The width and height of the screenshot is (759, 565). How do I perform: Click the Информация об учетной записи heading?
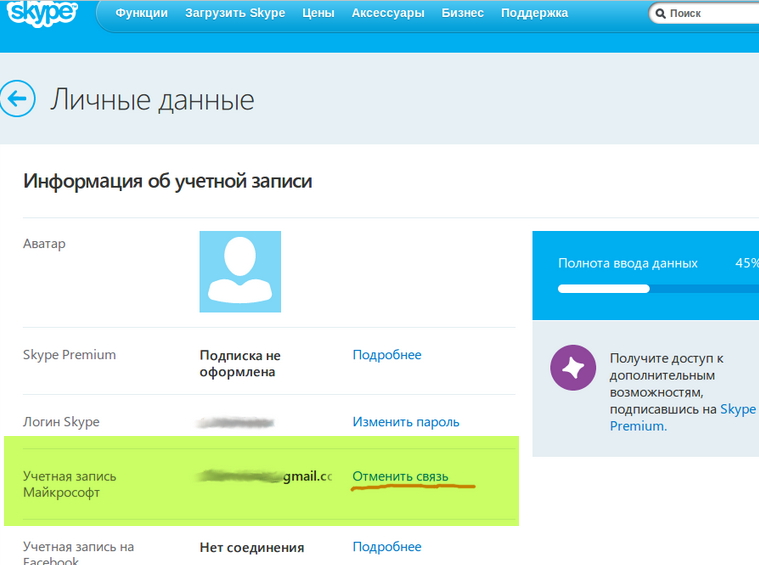click(x=167, y=181)
